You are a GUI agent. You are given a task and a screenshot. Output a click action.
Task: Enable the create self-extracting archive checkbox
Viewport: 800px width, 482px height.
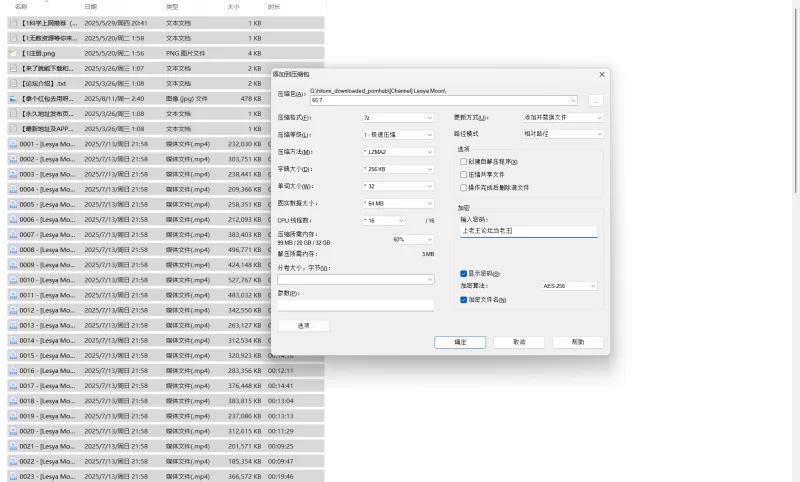pos(463,162)
